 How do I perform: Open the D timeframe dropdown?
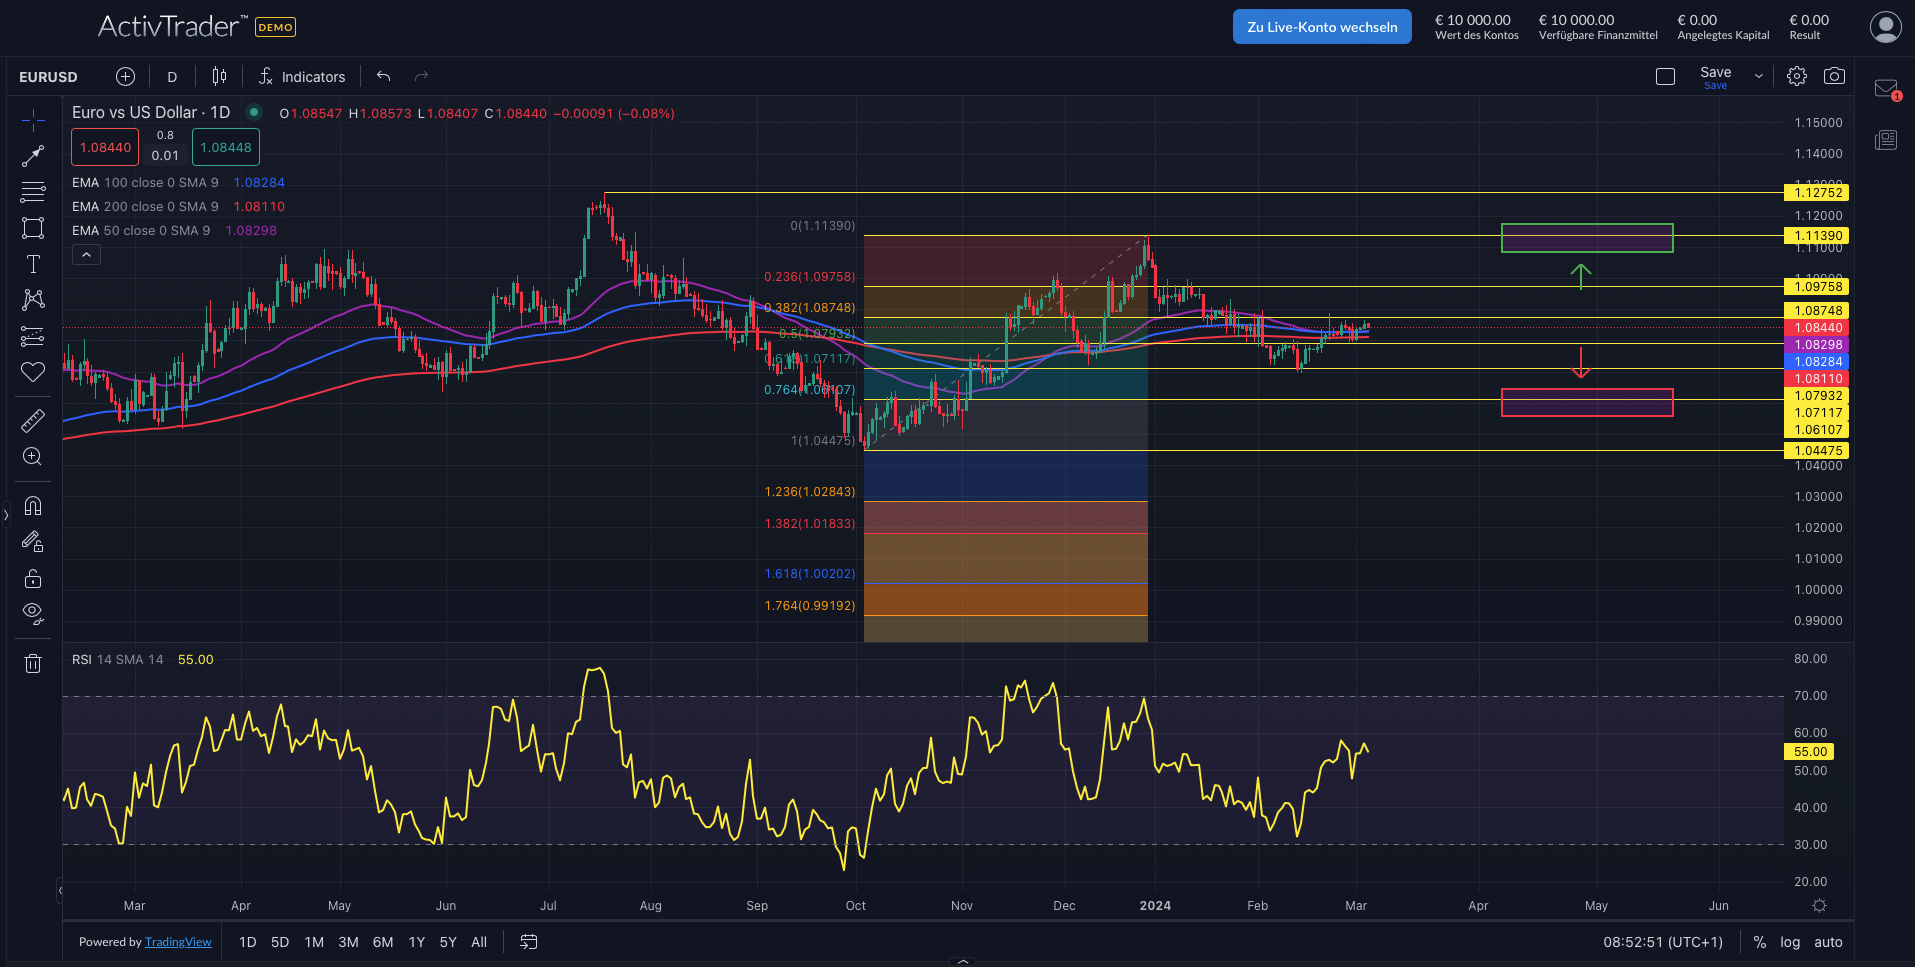(171, 76)
